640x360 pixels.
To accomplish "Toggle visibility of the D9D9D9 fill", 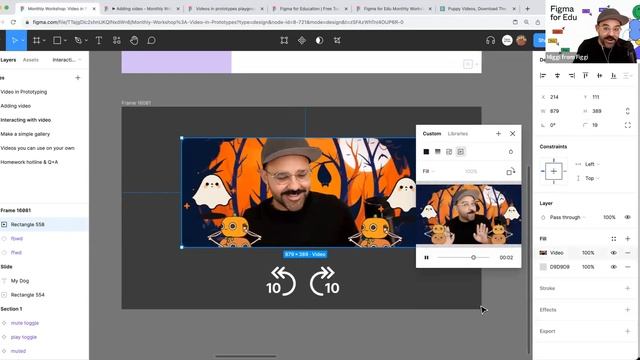I will [x=613, y=267].
